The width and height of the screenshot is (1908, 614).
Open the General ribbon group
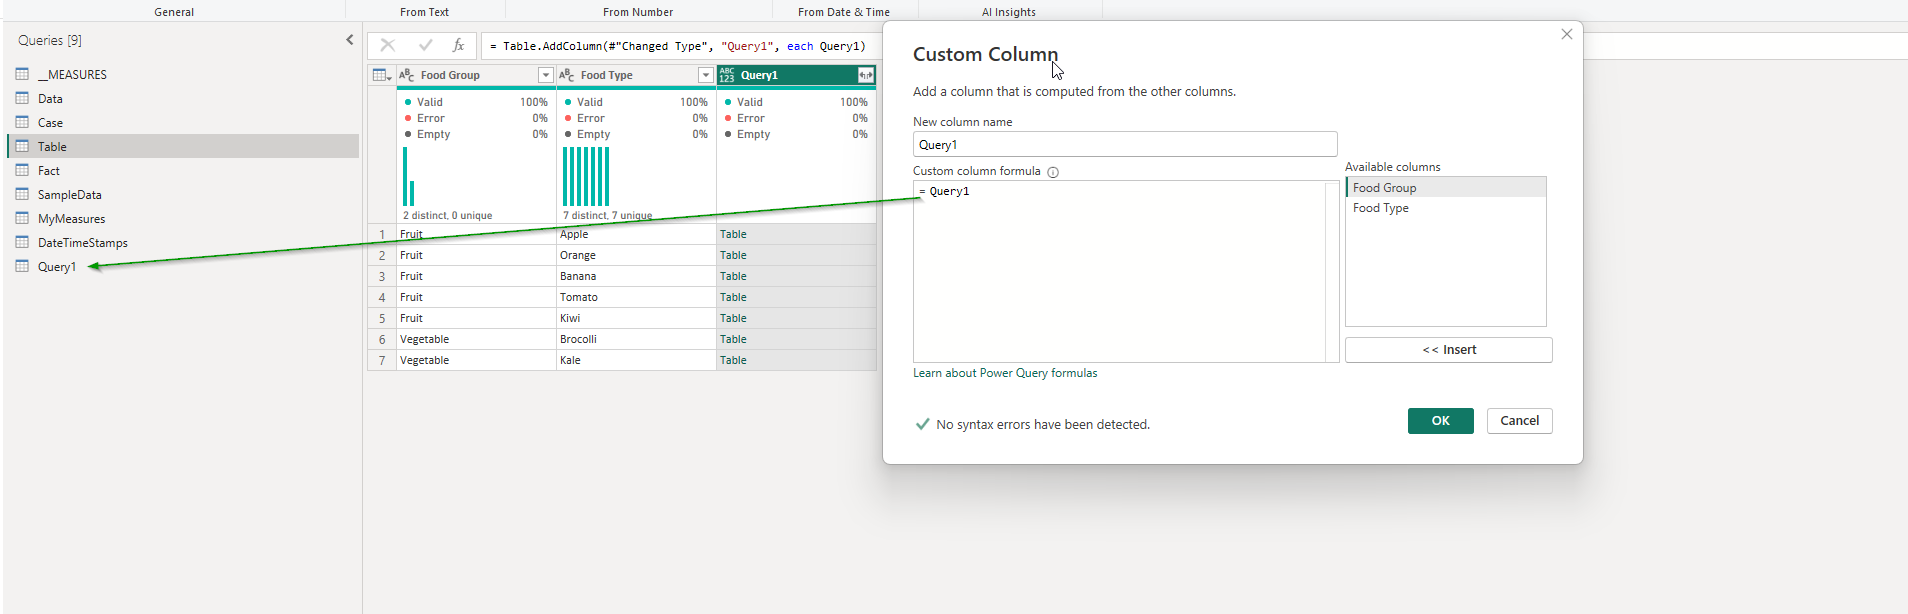[x=174, y=12]
